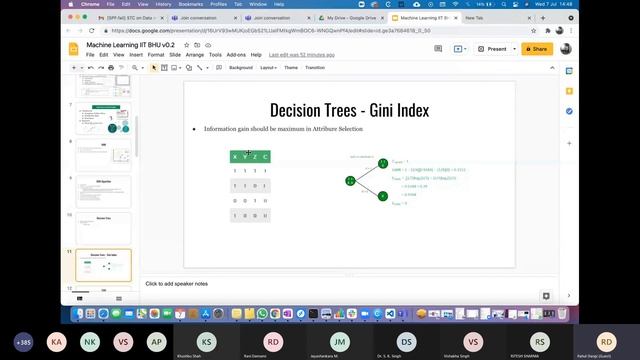Click the last edit history link
The image size is (640, 360).
[x=302, y=55]
